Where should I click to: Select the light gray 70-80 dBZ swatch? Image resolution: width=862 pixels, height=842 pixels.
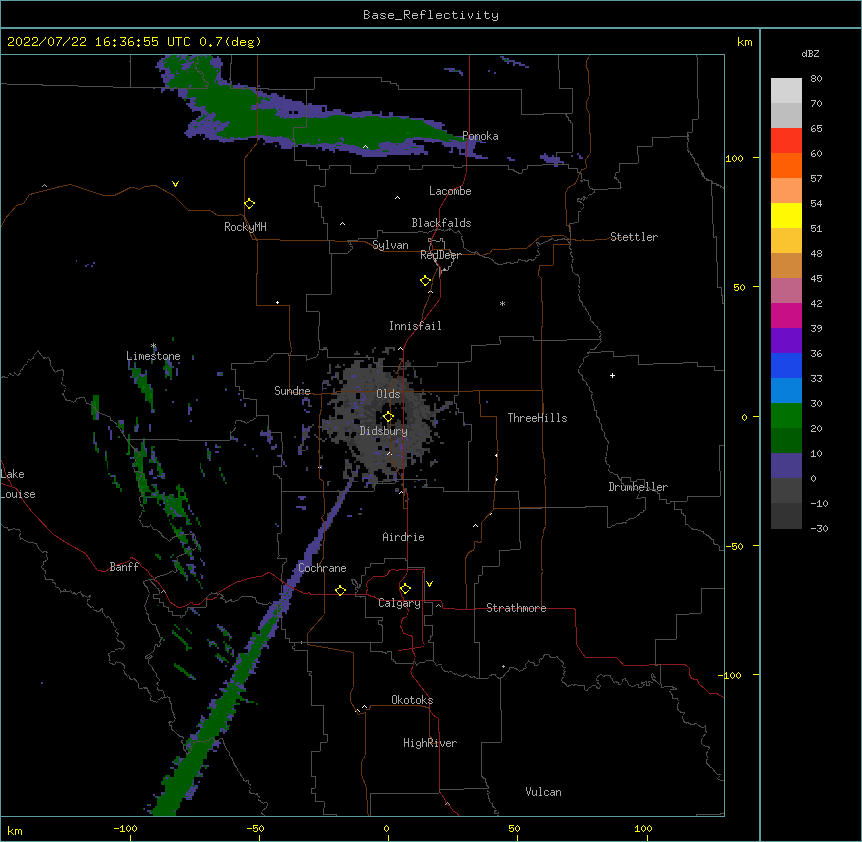coord(786,91)
